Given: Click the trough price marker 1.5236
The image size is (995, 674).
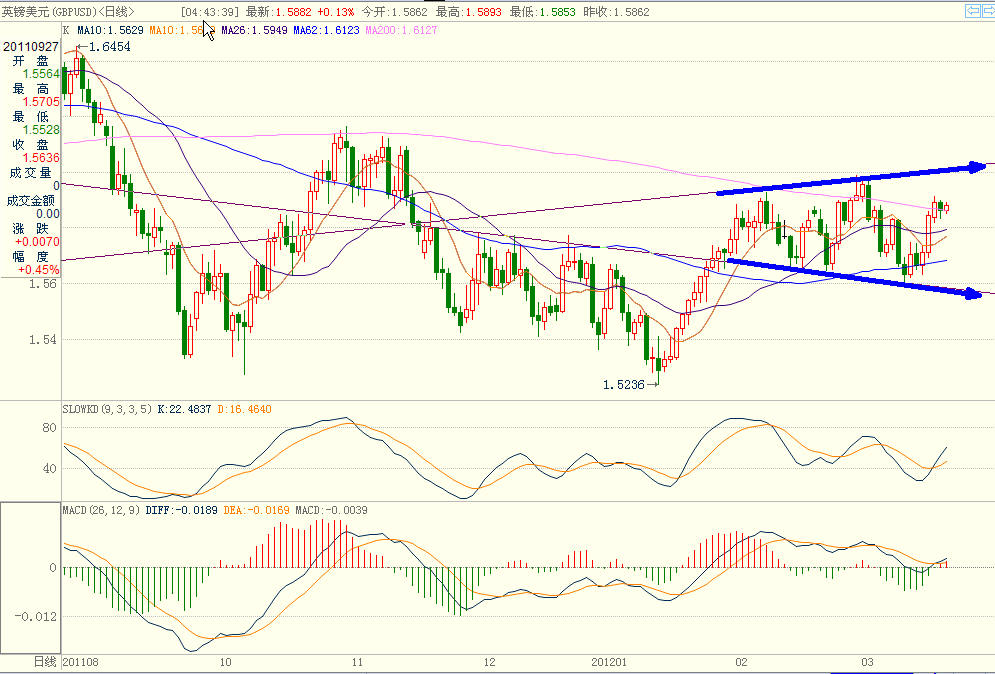Looking at the screenshot, I should pyautogui.click(x=623, y=385).
